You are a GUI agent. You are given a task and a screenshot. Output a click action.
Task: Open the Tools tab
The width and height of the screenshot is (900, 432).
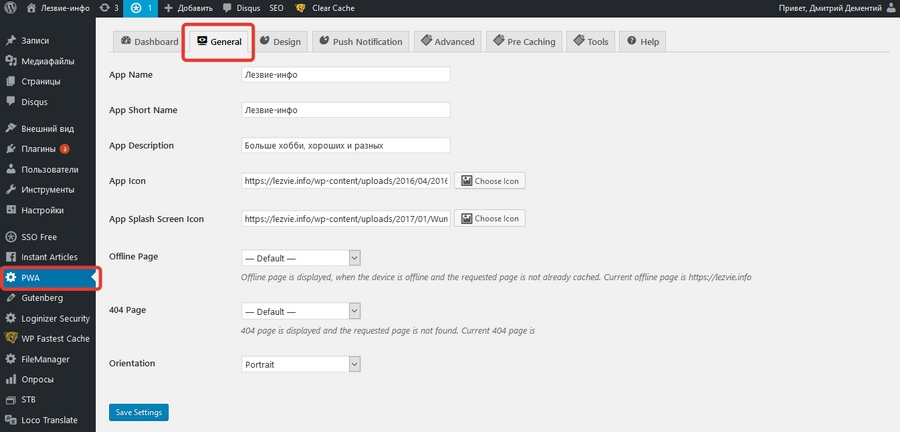[x=591, y=41]
